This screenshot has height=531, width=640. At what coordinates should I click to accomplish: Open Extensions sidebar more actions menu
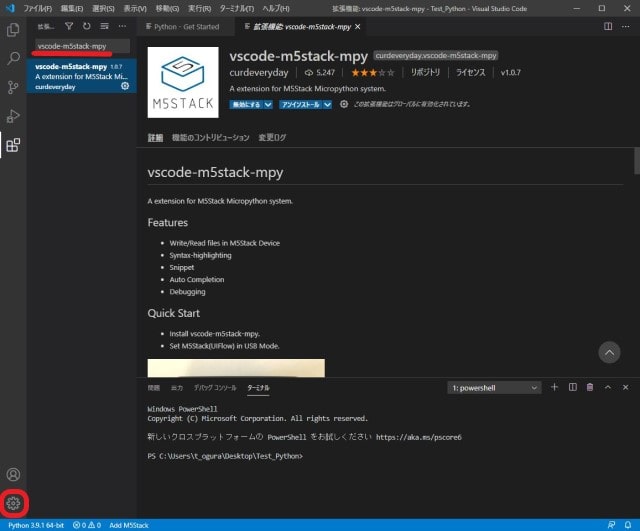[x=122, y=26]
